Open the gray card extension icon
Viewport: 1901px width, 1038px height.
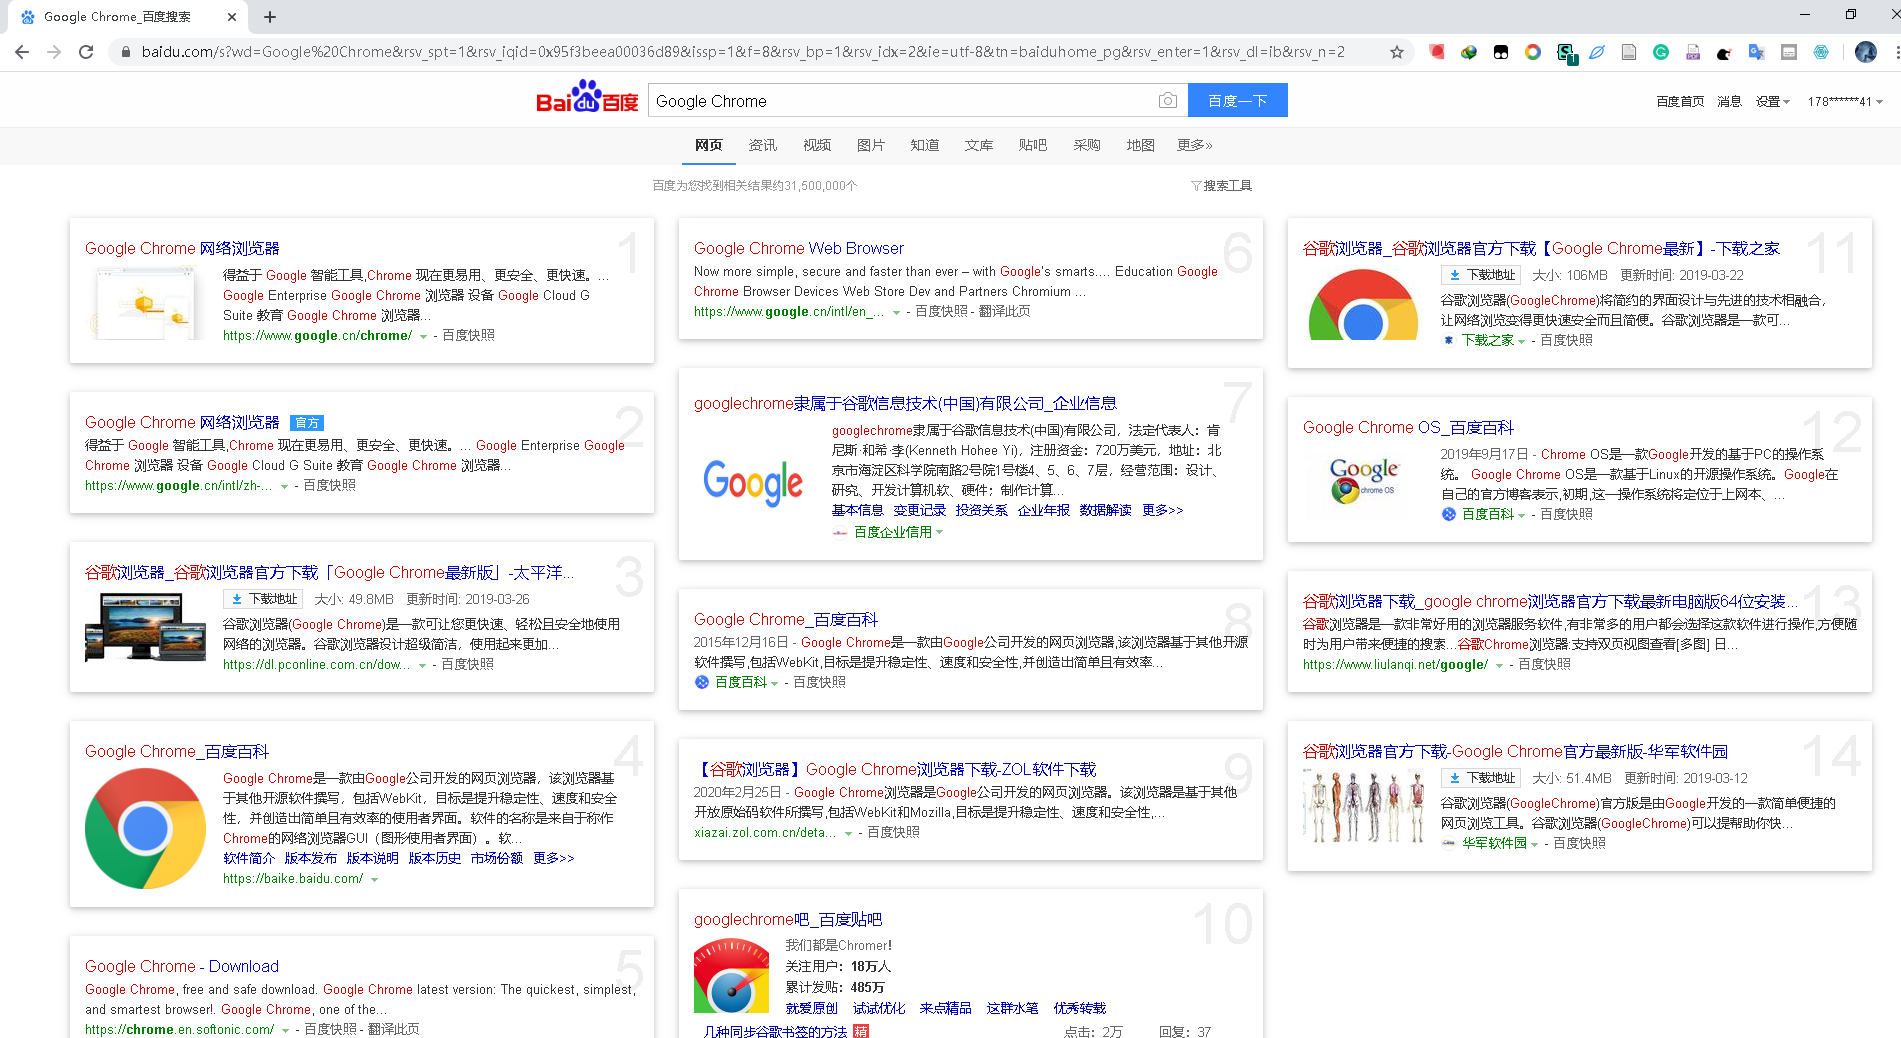coord(1789,52)
